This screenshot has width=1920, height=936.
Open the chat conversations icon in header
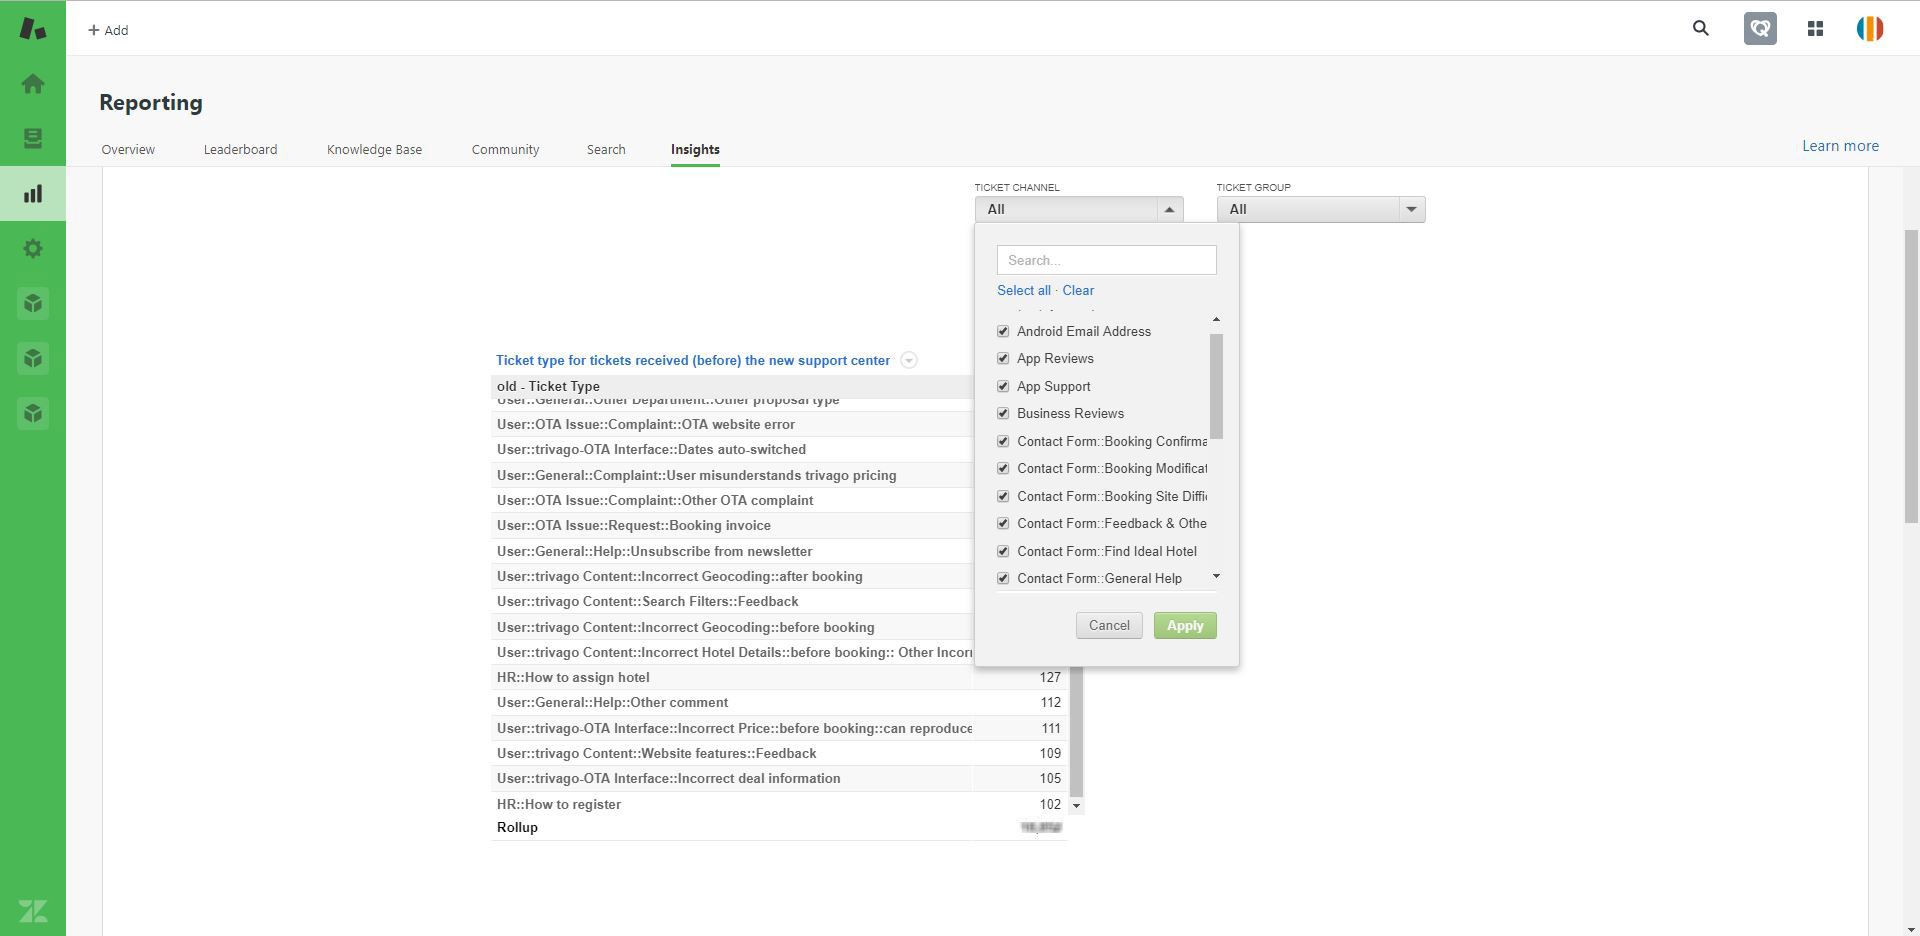[1760, 29]
